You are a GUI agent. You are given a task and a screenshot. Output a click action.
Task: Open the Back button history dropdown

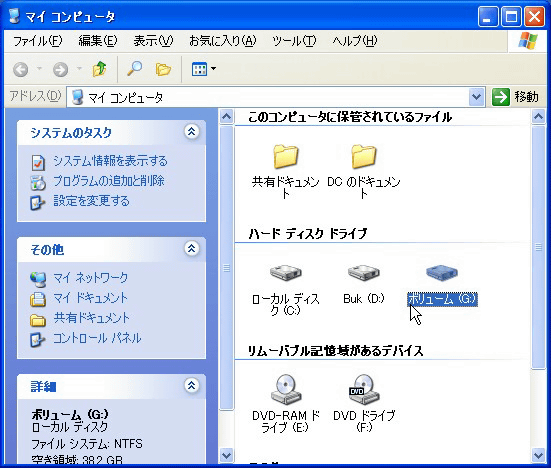(39, 69)
